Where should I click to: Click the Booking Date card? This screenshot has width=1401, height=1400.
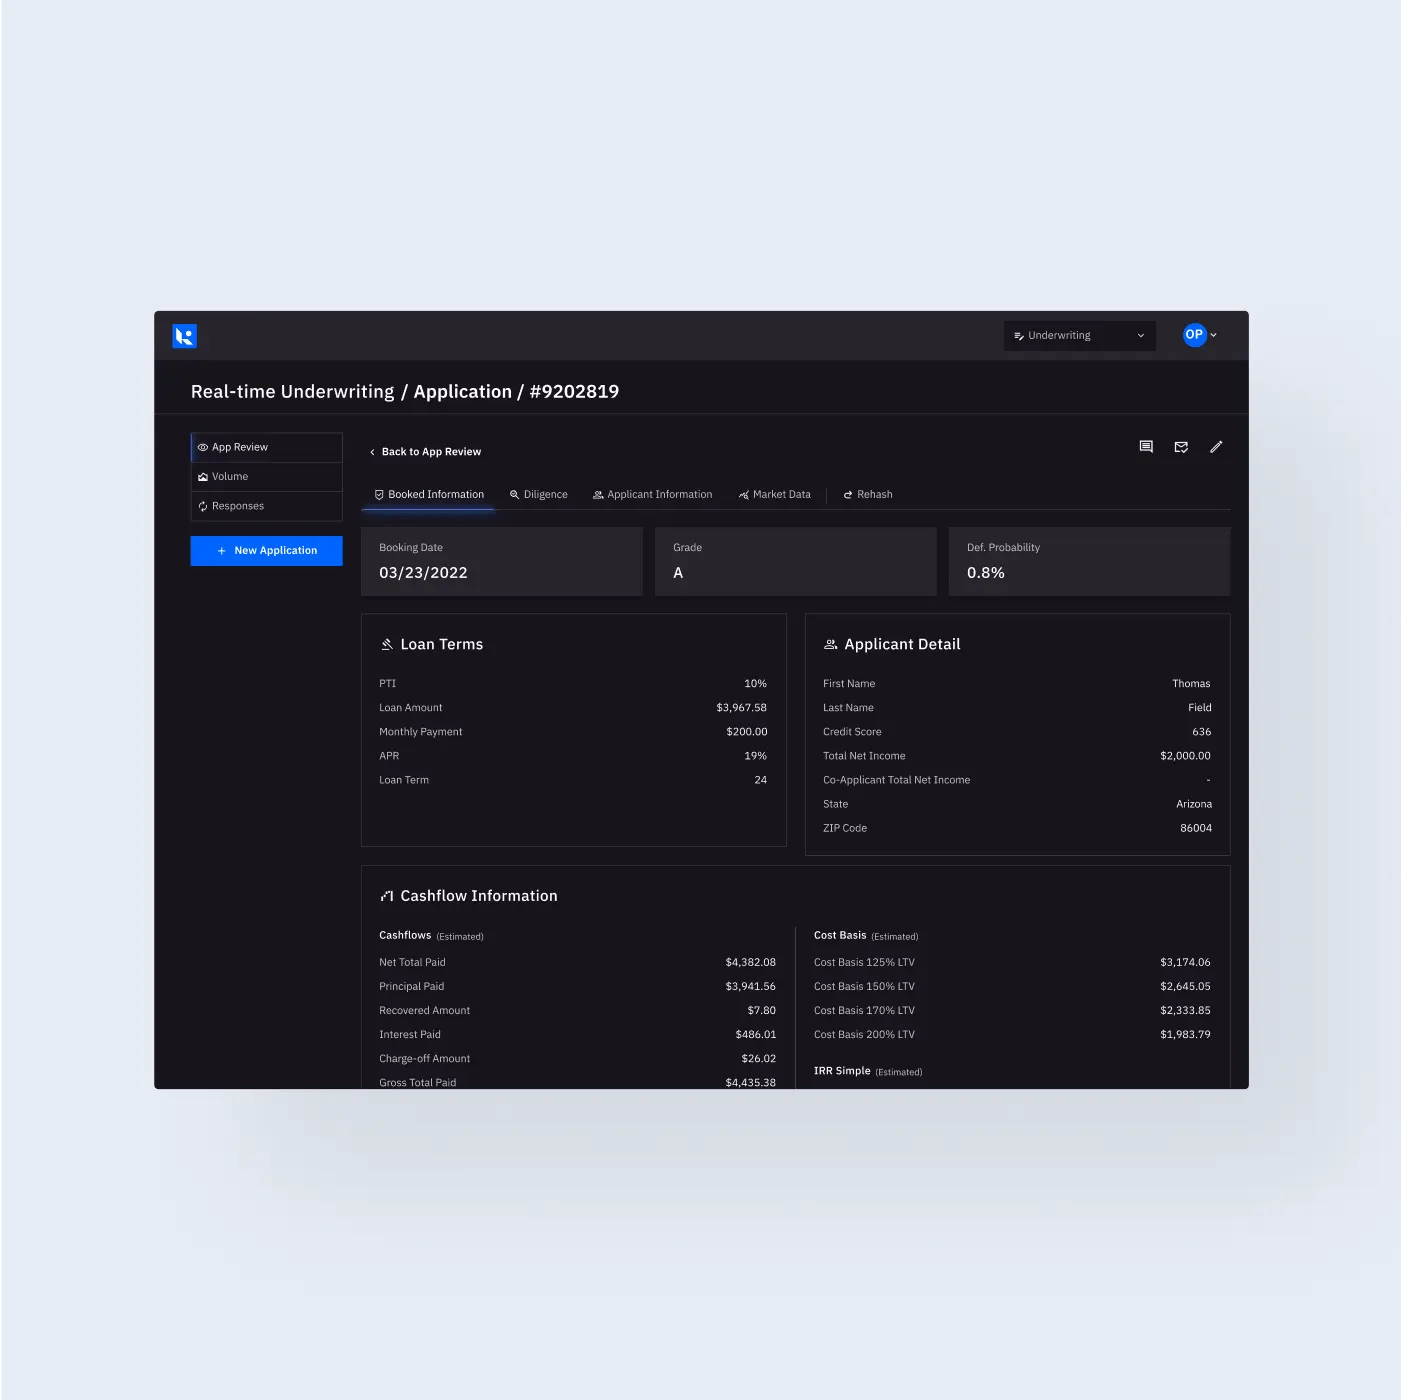501,562
